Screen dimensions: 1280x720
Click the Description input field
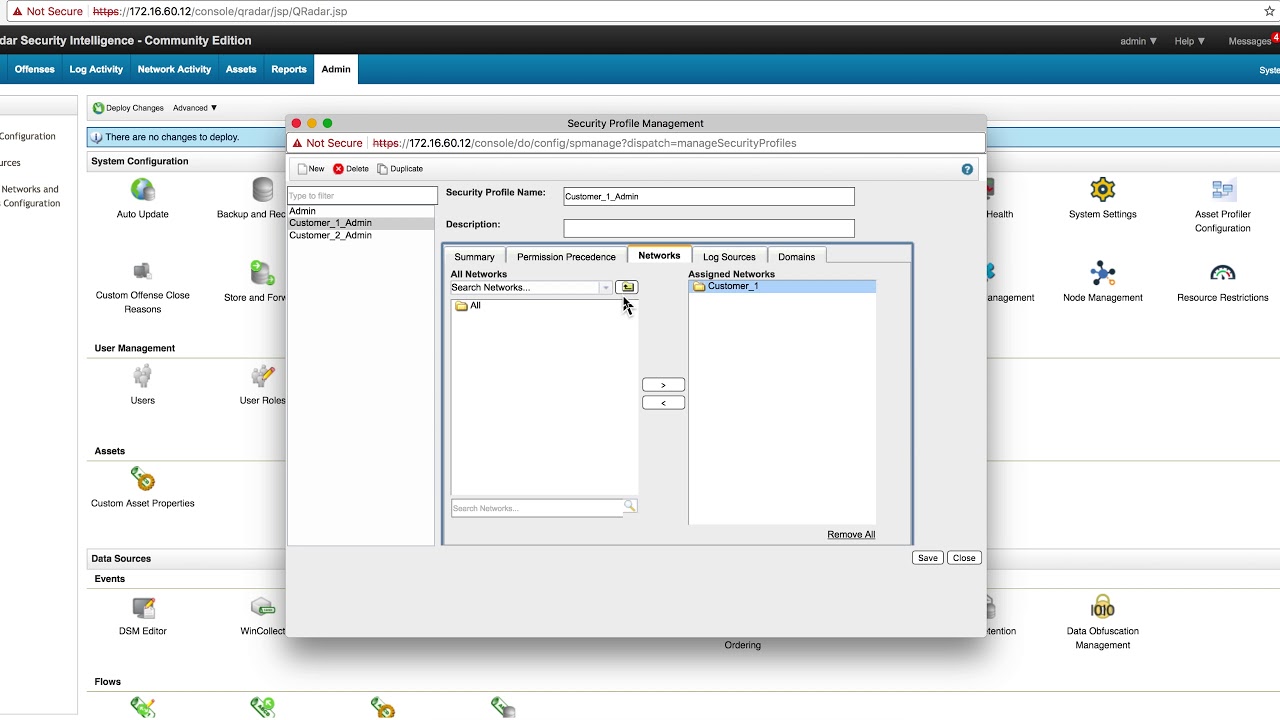pos(709,228)
